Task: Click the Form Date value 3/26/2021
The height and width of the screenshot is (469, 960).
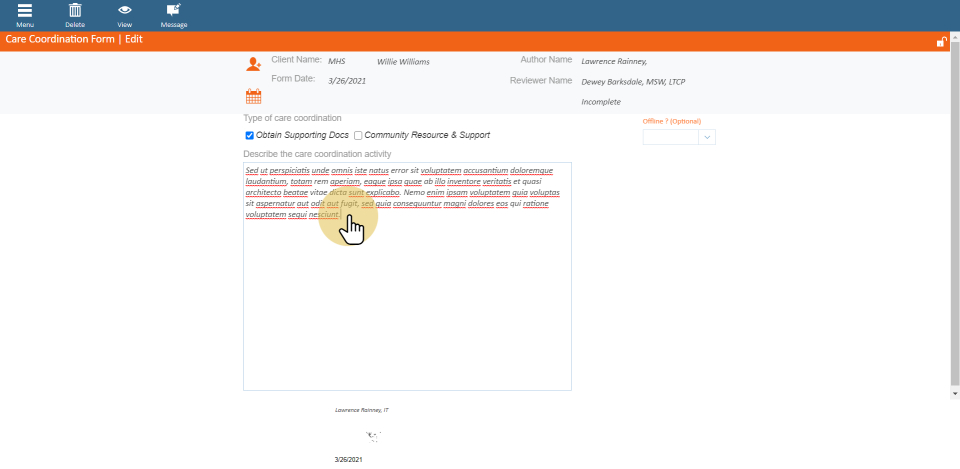Action: pyautogui.click(x=347, y=81)
